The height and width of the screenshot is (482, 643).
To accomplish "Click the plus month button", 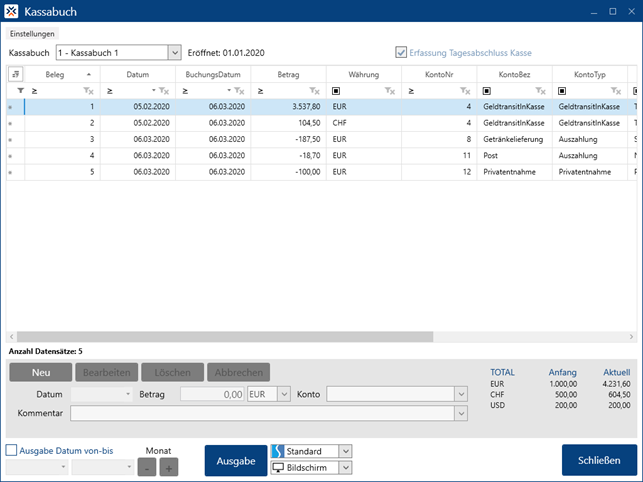I will pyautogui.click(x=168, y=468).
